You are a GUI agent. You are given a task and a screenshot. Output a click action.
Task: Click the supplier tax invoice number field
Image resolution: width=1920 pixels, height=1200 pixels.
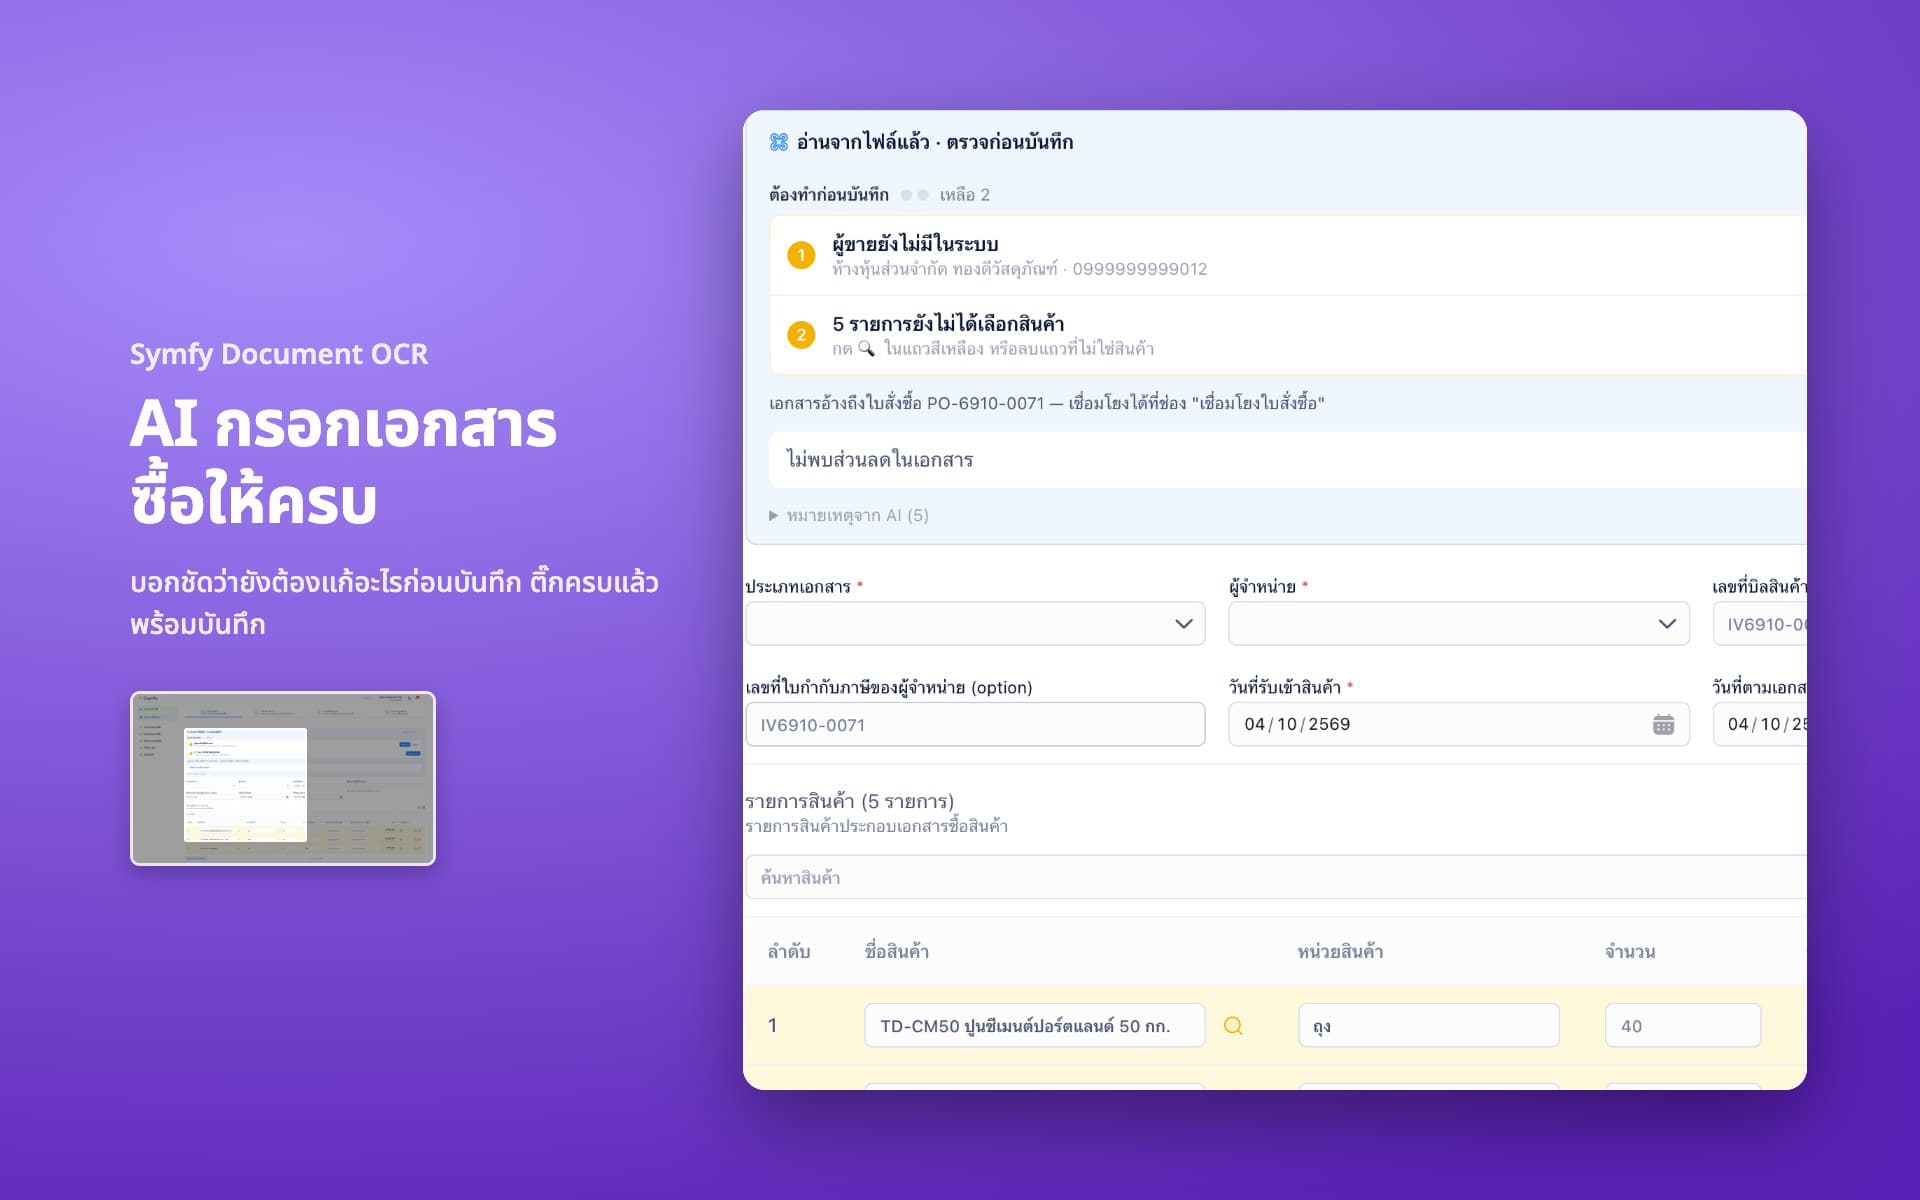[x=975, y=724]
